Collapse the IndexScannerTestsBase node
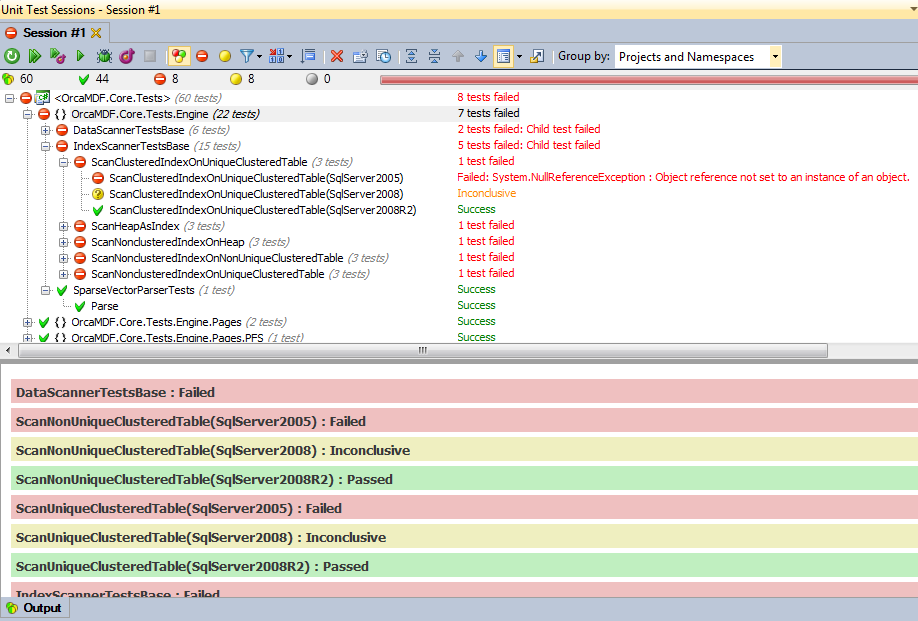Image resolution: width=918 pixels, height=621 pixels. [46, 146]
